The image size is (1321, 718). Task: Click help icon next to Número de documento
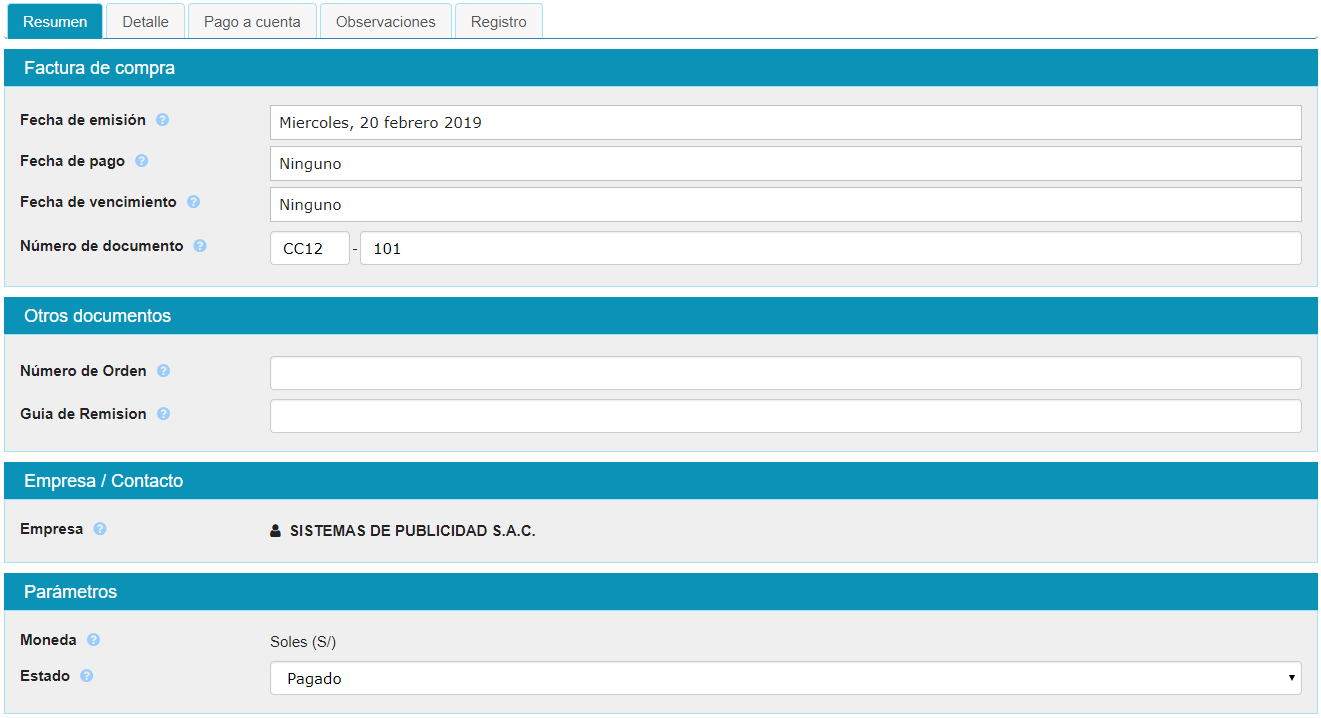[x=200, y=246]
